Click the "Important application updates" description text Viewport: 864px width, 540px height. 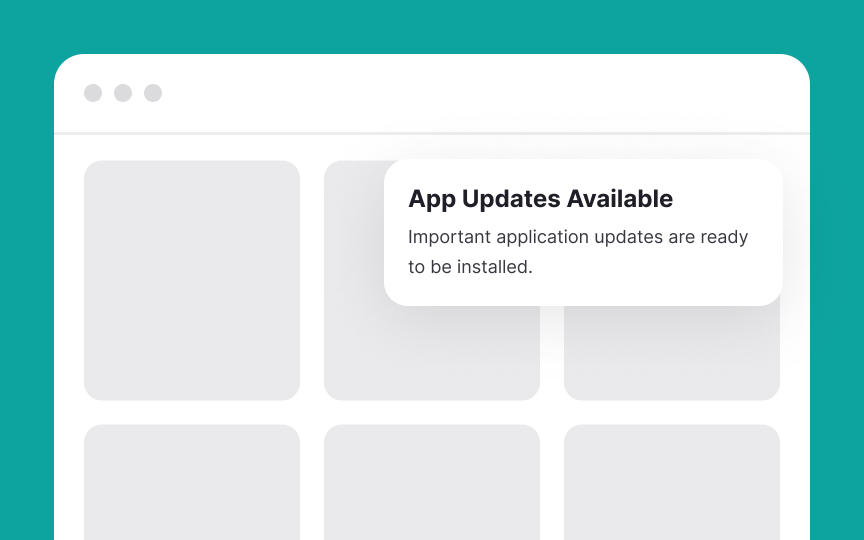pos(578,237)
